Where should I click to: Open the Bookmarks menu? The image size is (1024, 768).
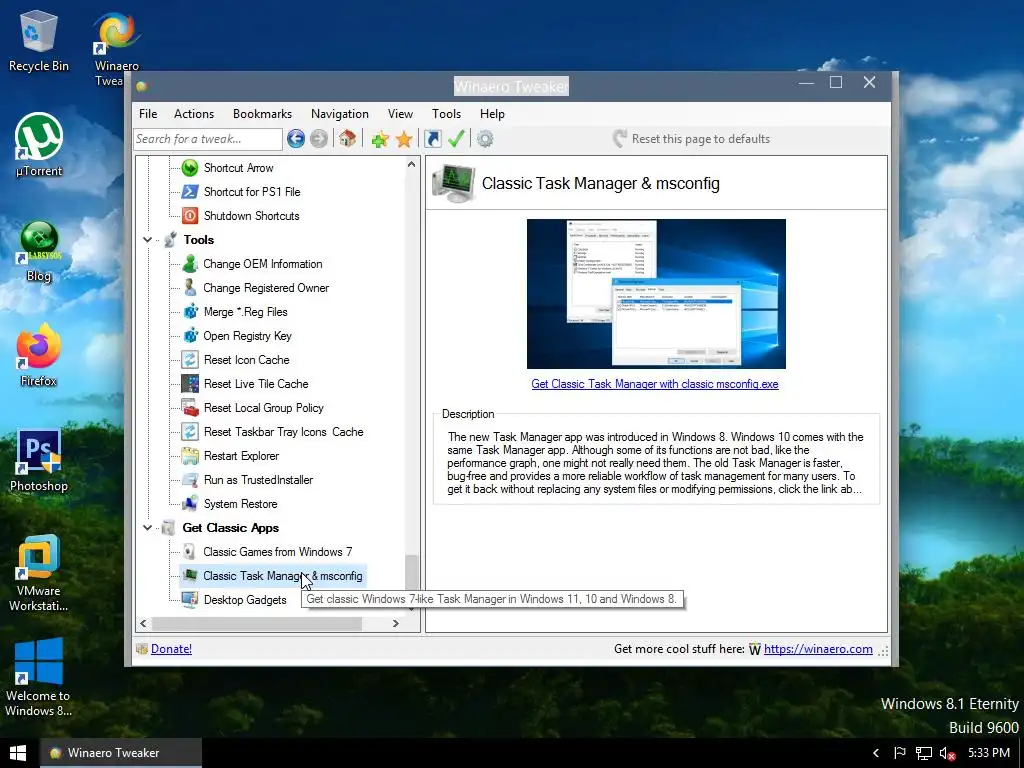click(263, 114)
